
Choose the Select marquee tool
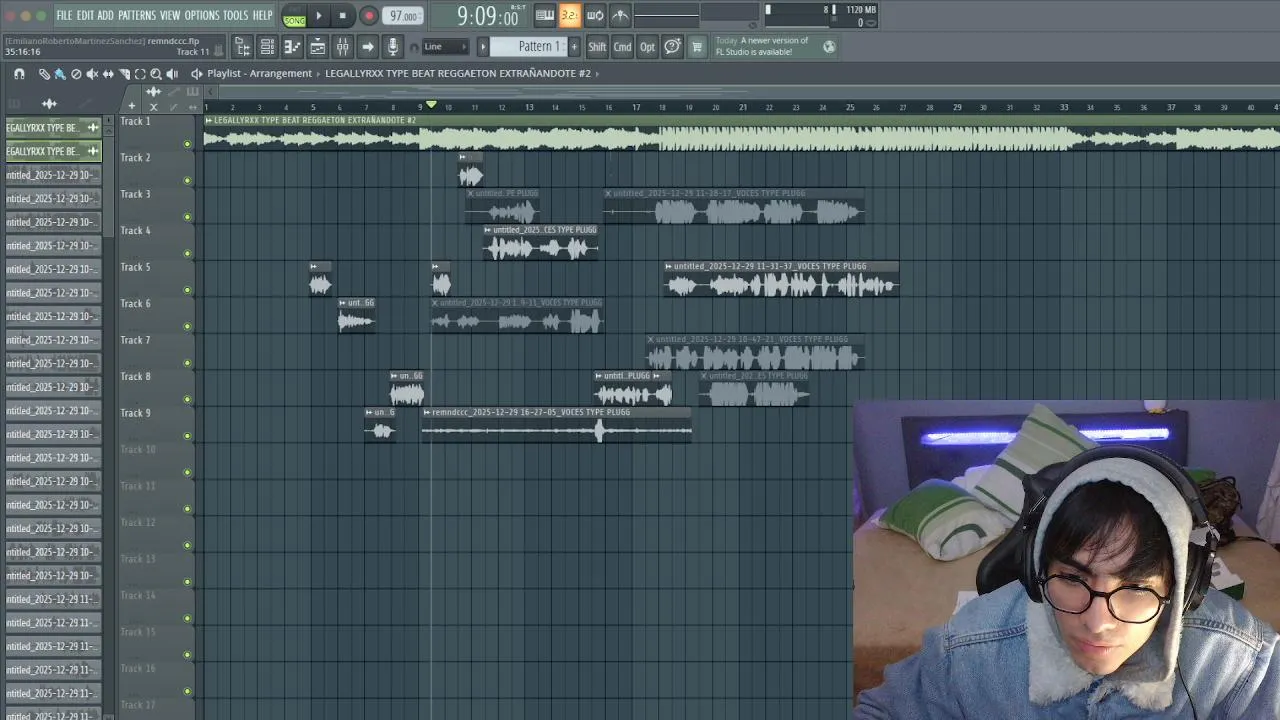140,74
